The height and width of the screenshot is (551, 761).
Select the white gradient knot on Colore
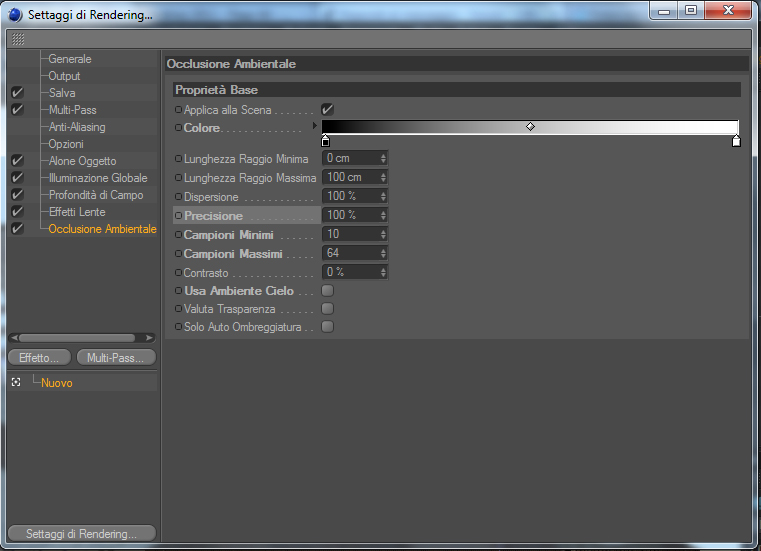(x=736, y=141)
